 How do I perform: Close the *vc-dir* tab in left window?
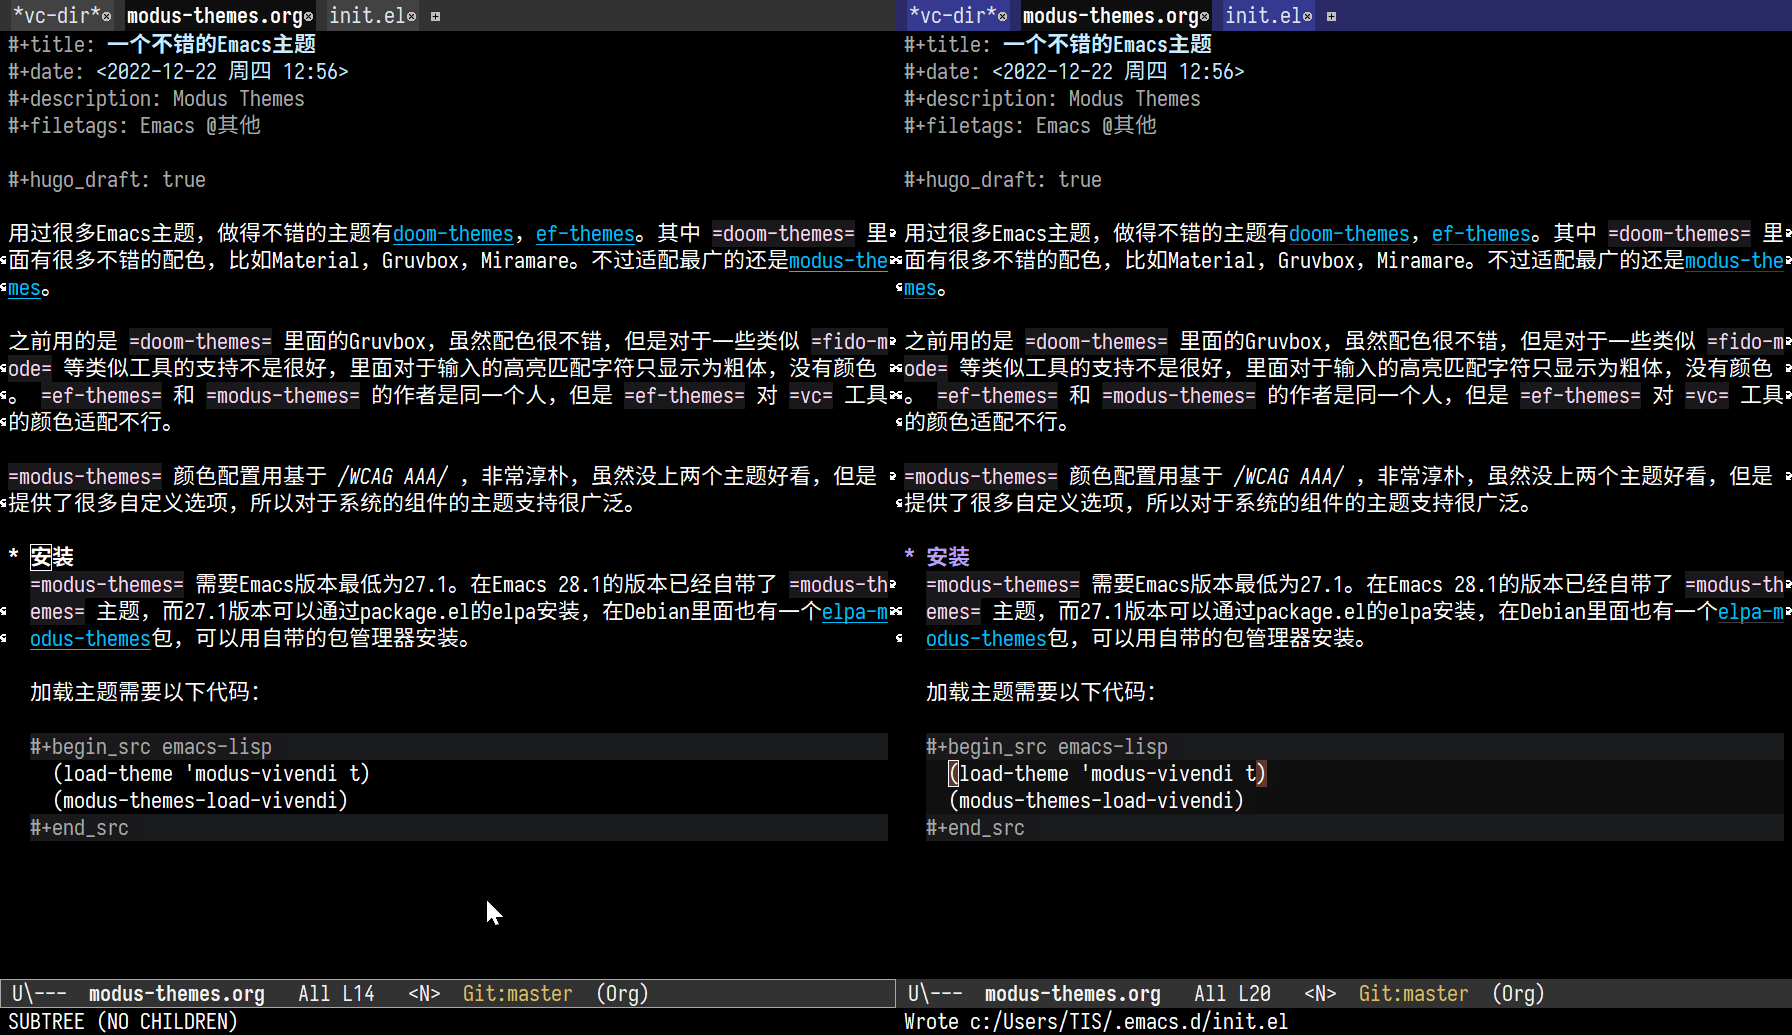[107, 16]
